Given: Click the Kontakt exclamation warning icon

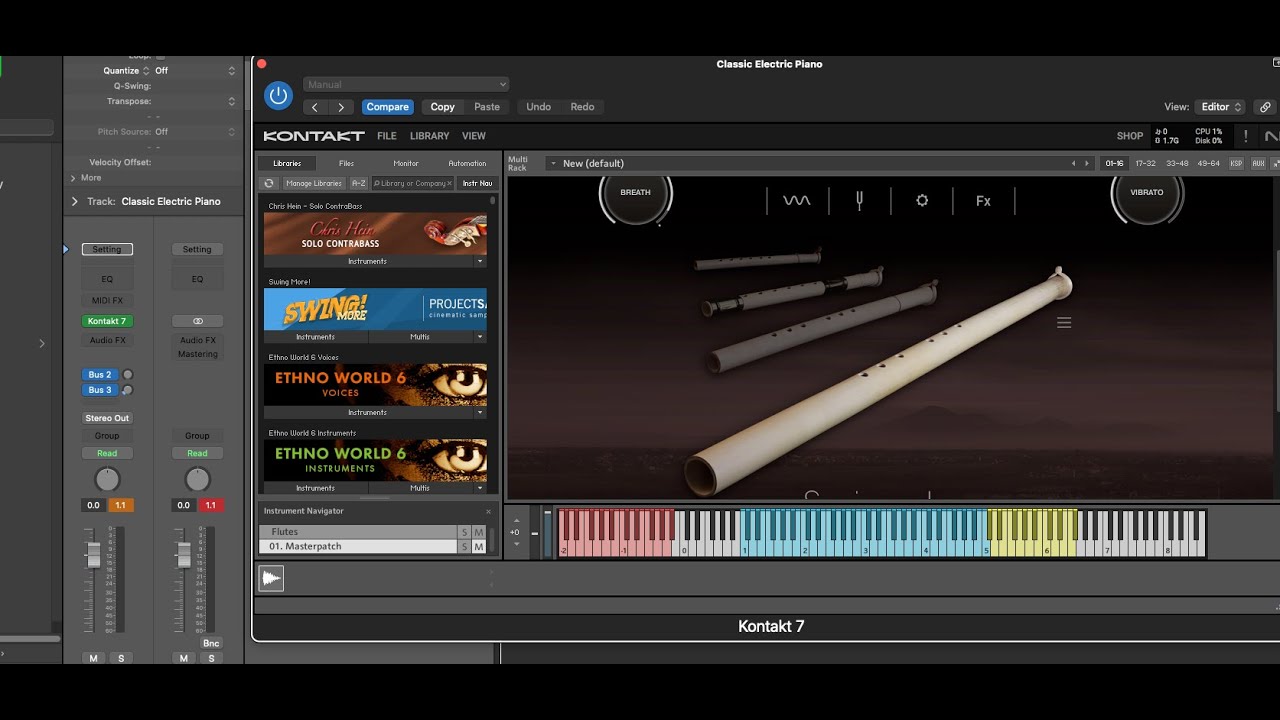Looking at the screenshot, I should 1246,136.
